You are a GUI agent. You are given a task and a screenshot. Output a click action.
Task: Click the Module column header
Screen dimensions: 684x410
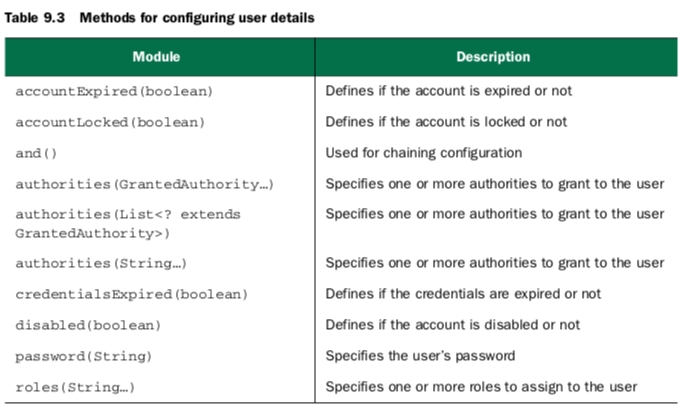(157, 57)
